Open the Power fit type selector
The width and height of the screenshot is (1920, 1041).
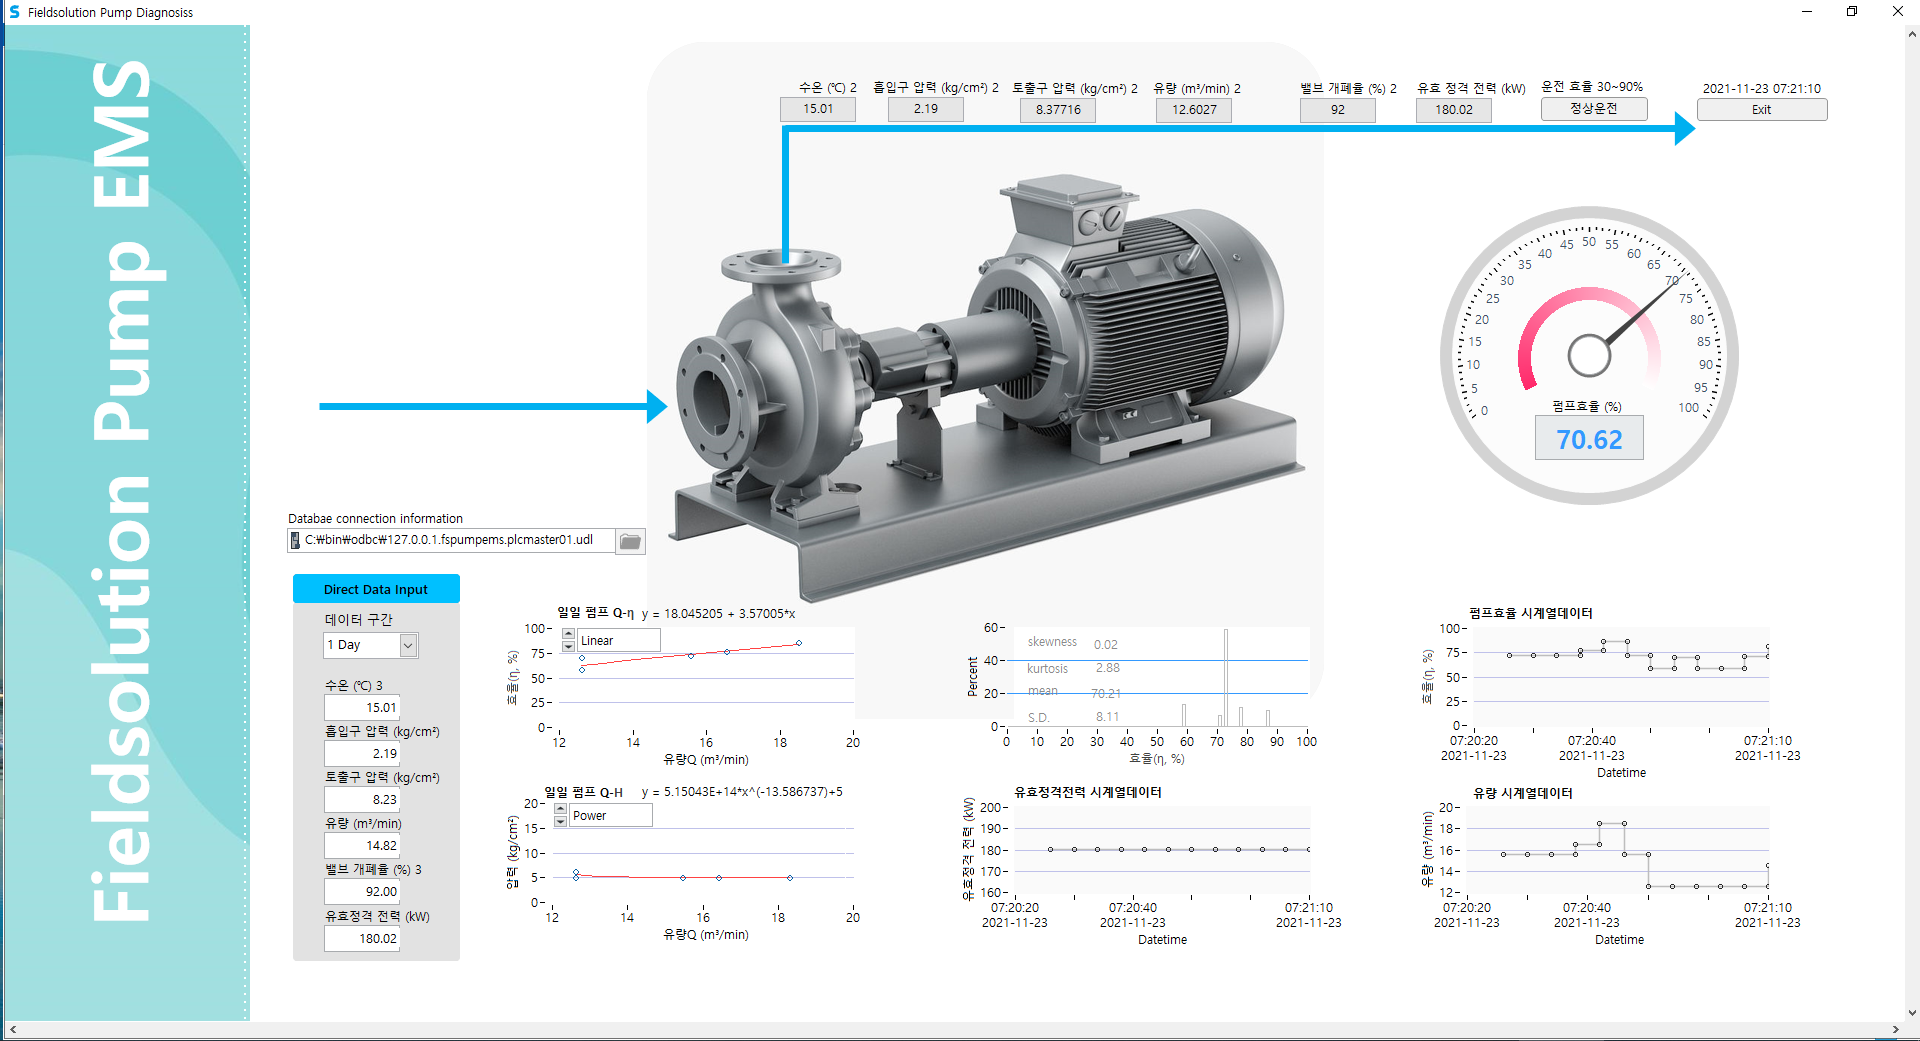point(610,815)
